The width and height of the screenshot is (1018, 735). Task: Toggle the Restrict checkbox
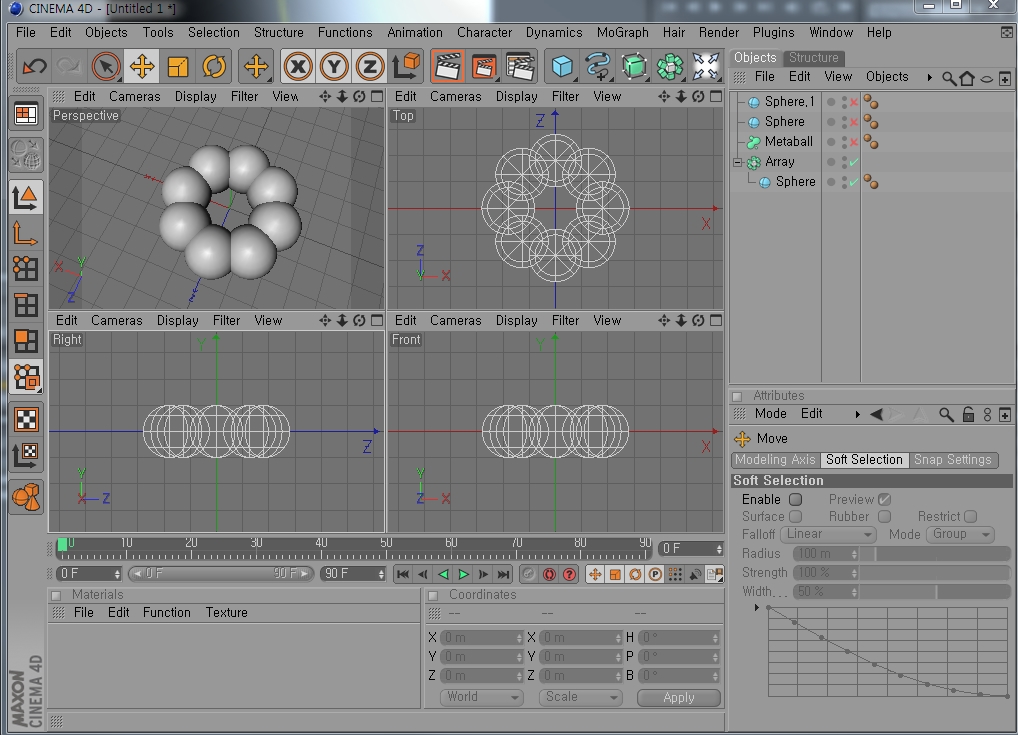coord(971,516)
